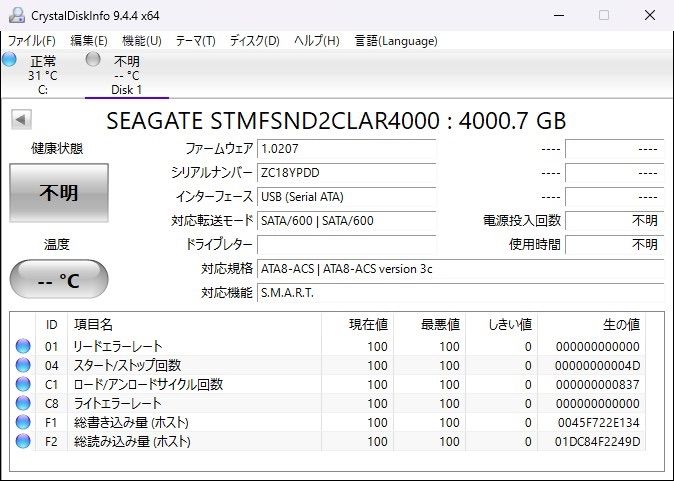Click the 不明 health status button

59,192
